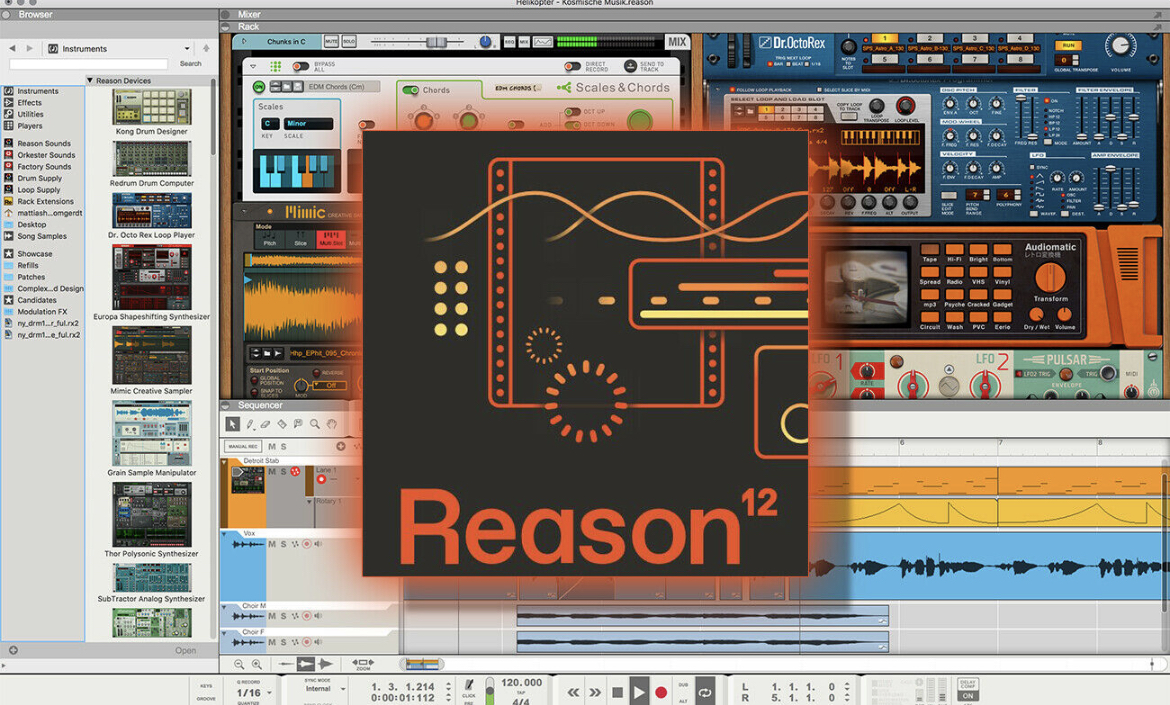Viewport: 1170px width, 705px height.
Task: Click the Browser search input field
Action: click(88, 64)
